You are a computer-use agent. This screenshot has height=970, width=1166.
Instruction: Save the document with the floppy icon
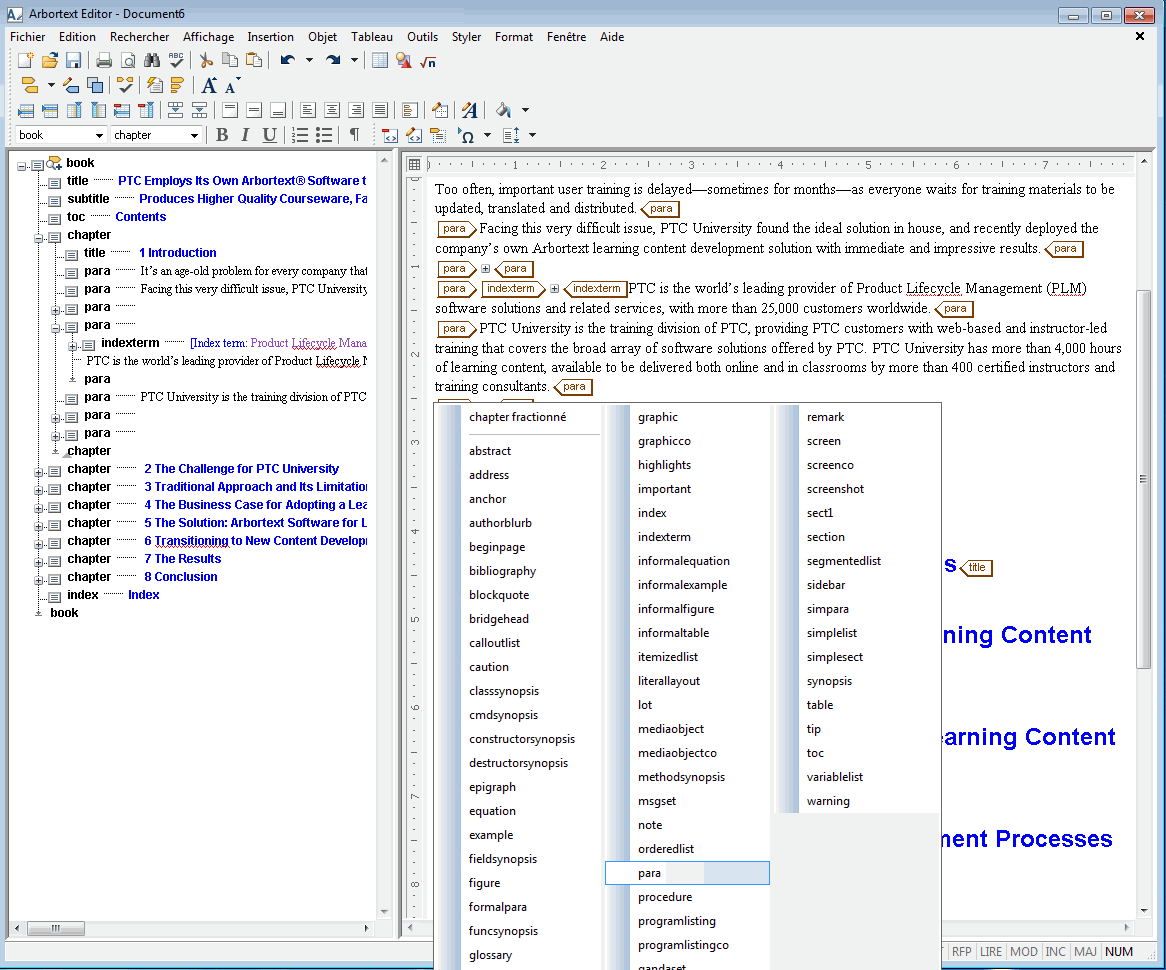click(73, 61)
